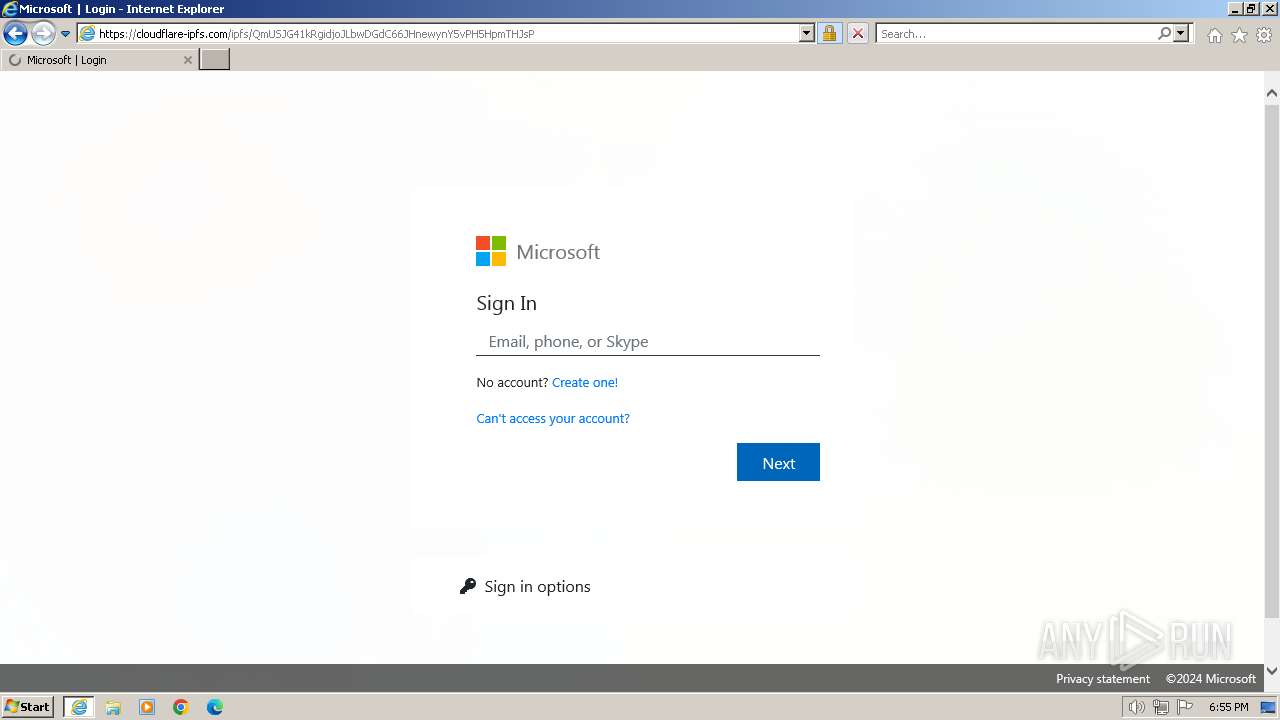Go to the Home page icon
Viewport: 1280px width, 720px height.
pyautogui.click(x=1214, y=35)
